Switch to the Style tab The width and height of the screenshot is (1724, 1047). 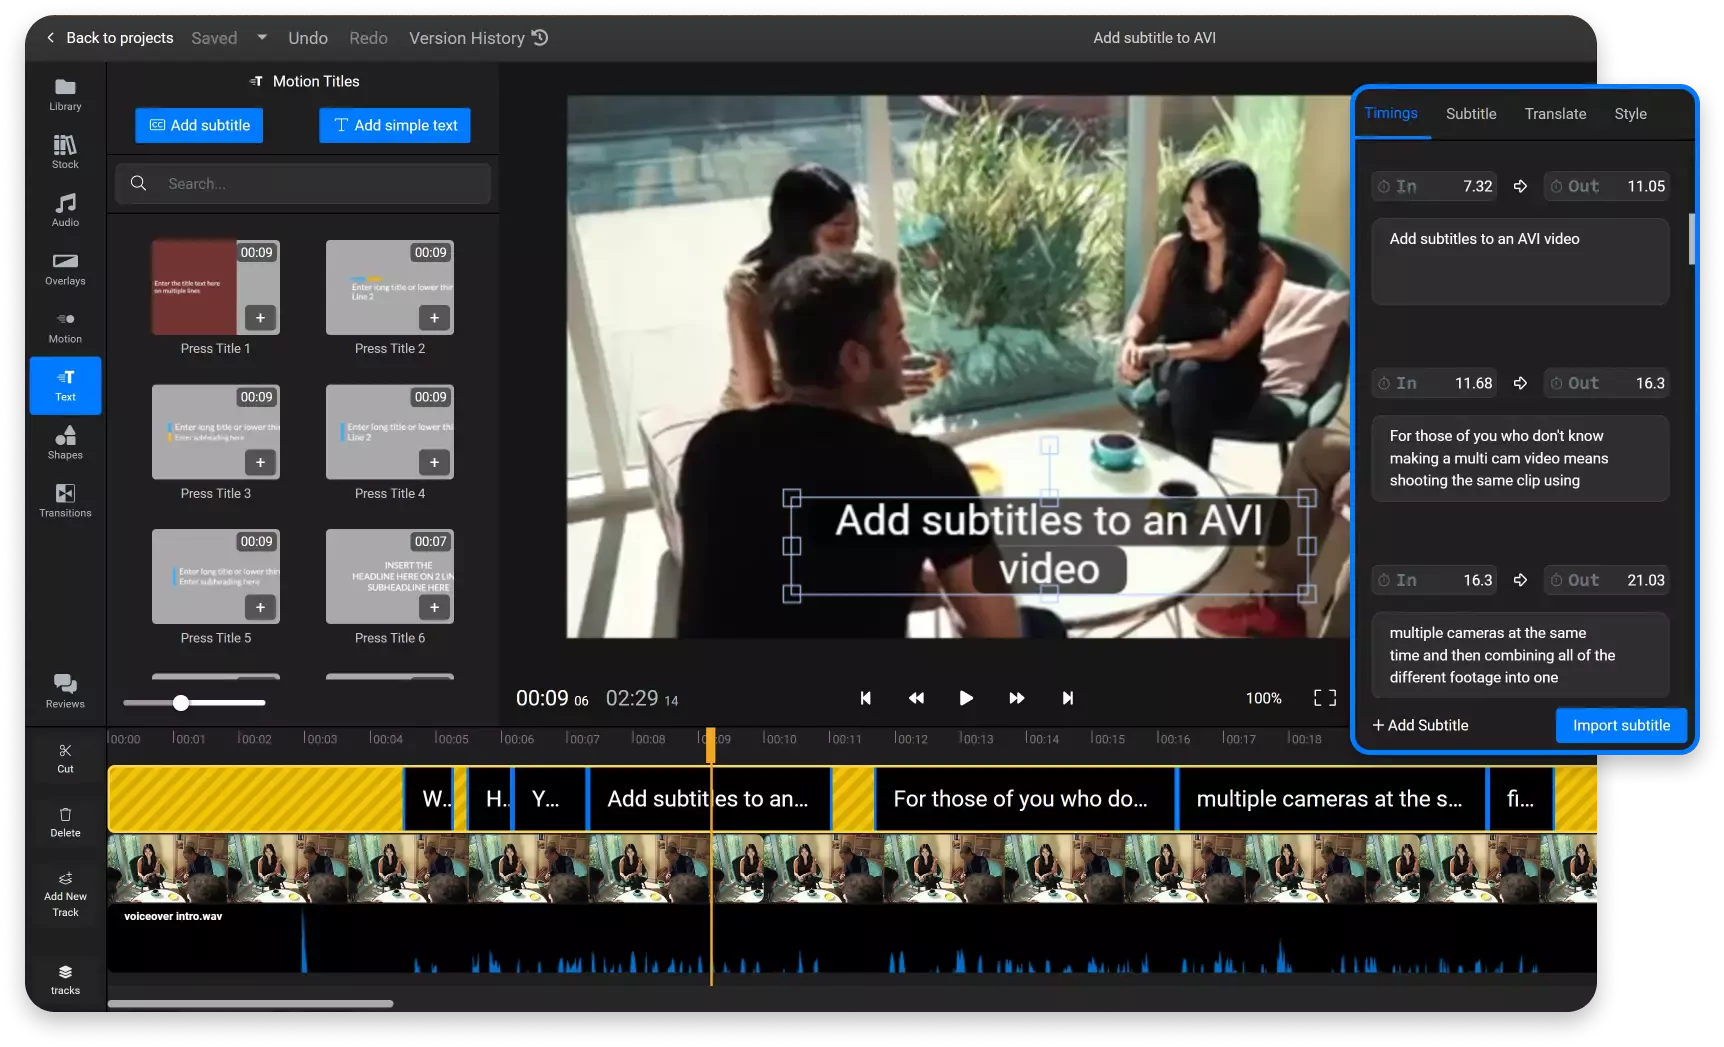1630,113
